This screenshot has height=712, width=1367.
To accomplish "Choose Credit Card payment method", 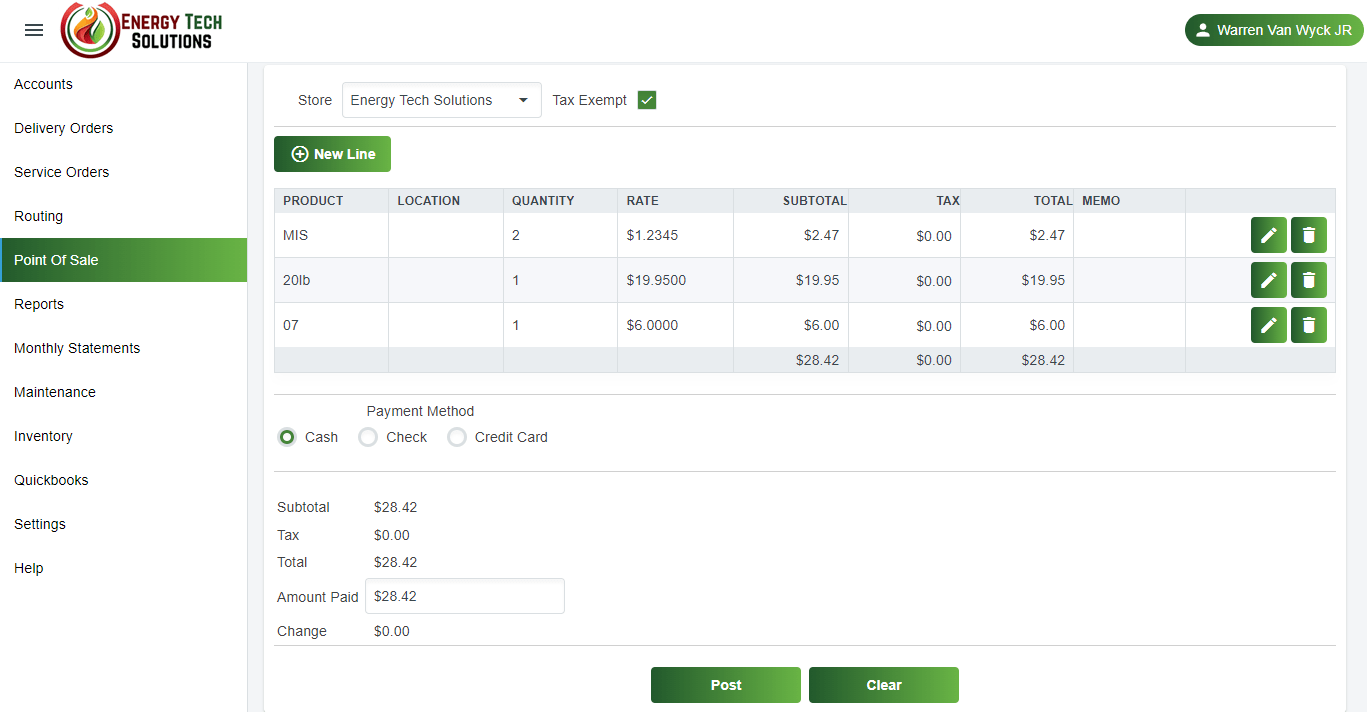I will (x=457, y=437).
